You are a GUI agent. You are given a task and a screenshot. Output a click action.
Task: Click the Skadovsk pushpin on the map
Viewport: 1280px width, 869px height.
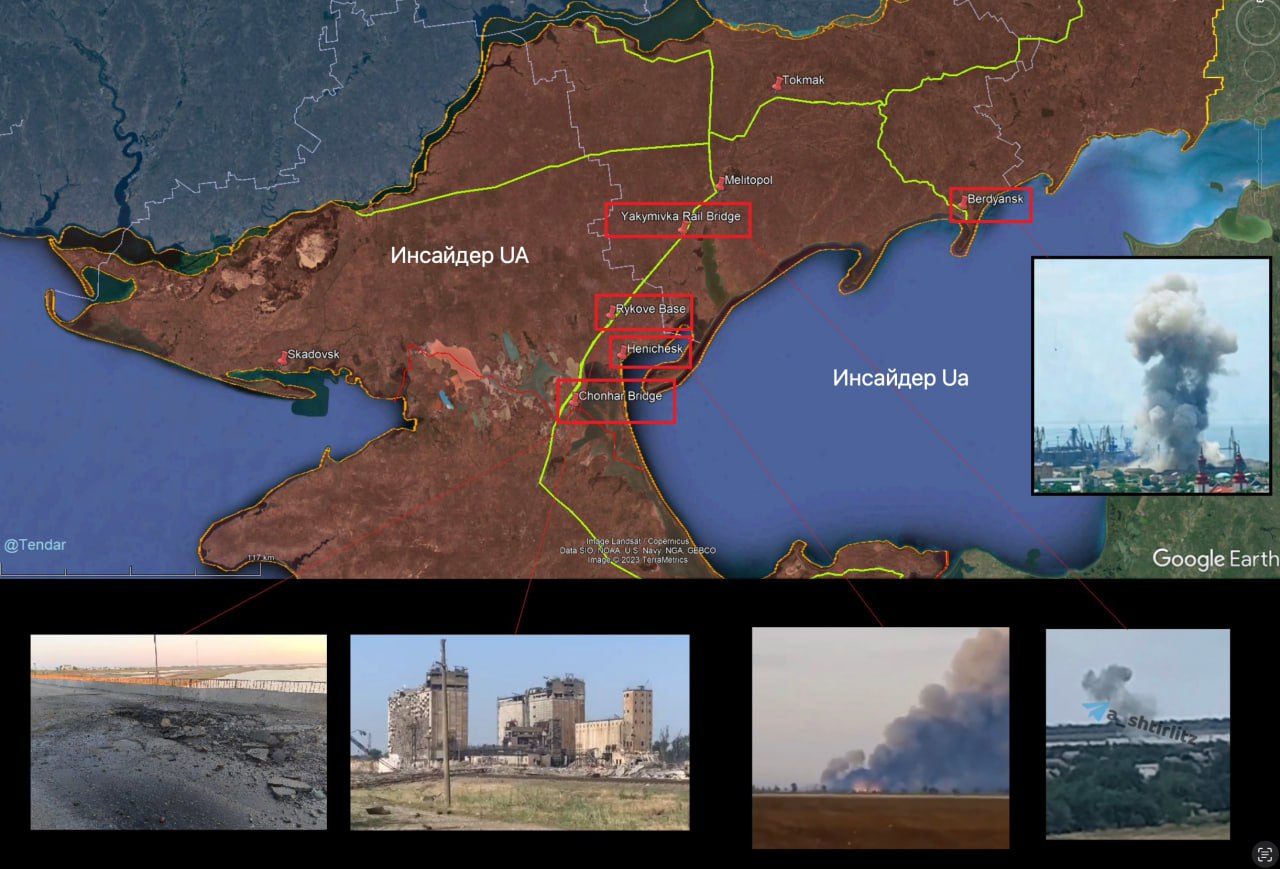(x=281, y=357)
